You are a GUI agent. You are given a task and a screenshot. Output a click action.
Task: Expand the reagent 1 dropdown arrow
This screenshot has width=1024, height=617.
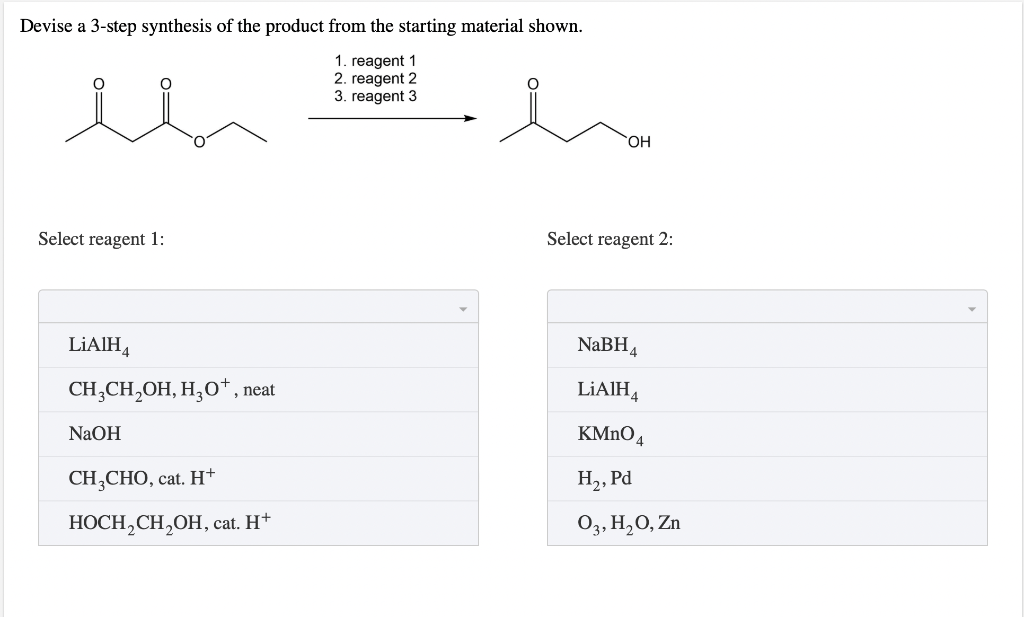tap(463, 306)
